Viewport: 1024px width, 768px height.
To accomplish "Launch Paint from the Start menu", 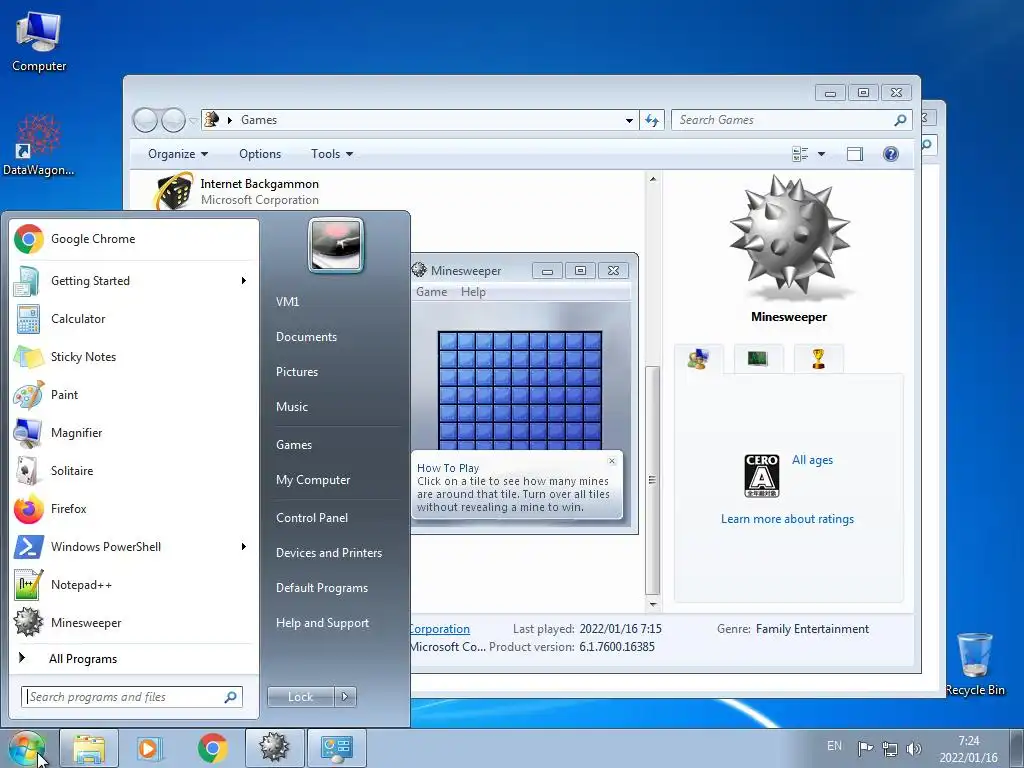I will click(134, 394).
